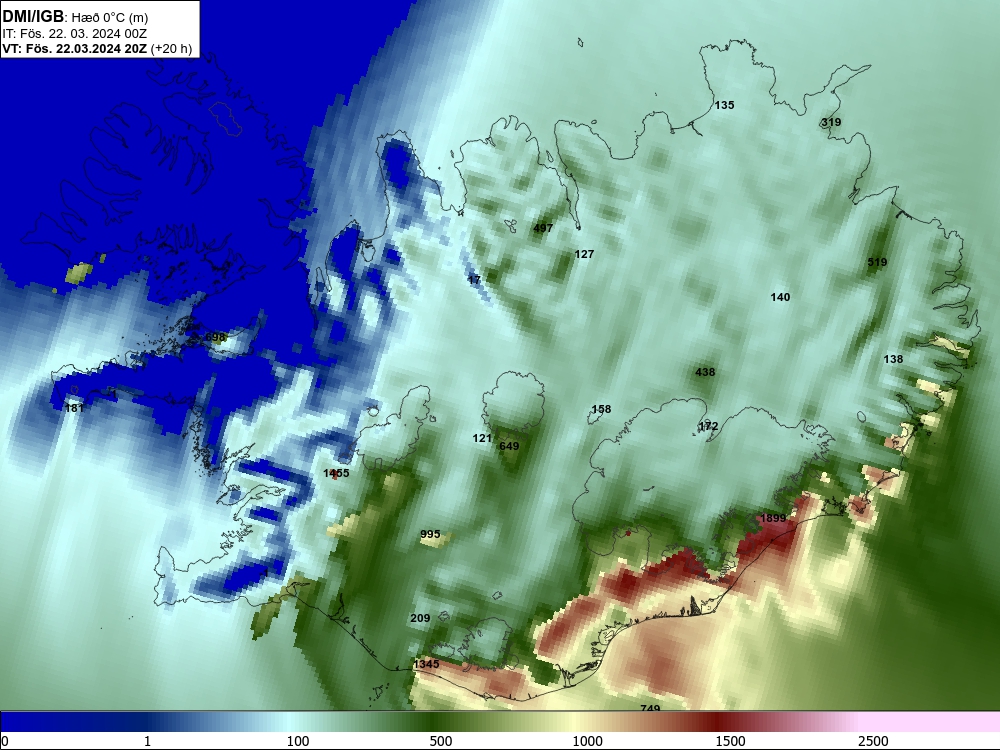Click the color scale label 2500

[873, 741]
